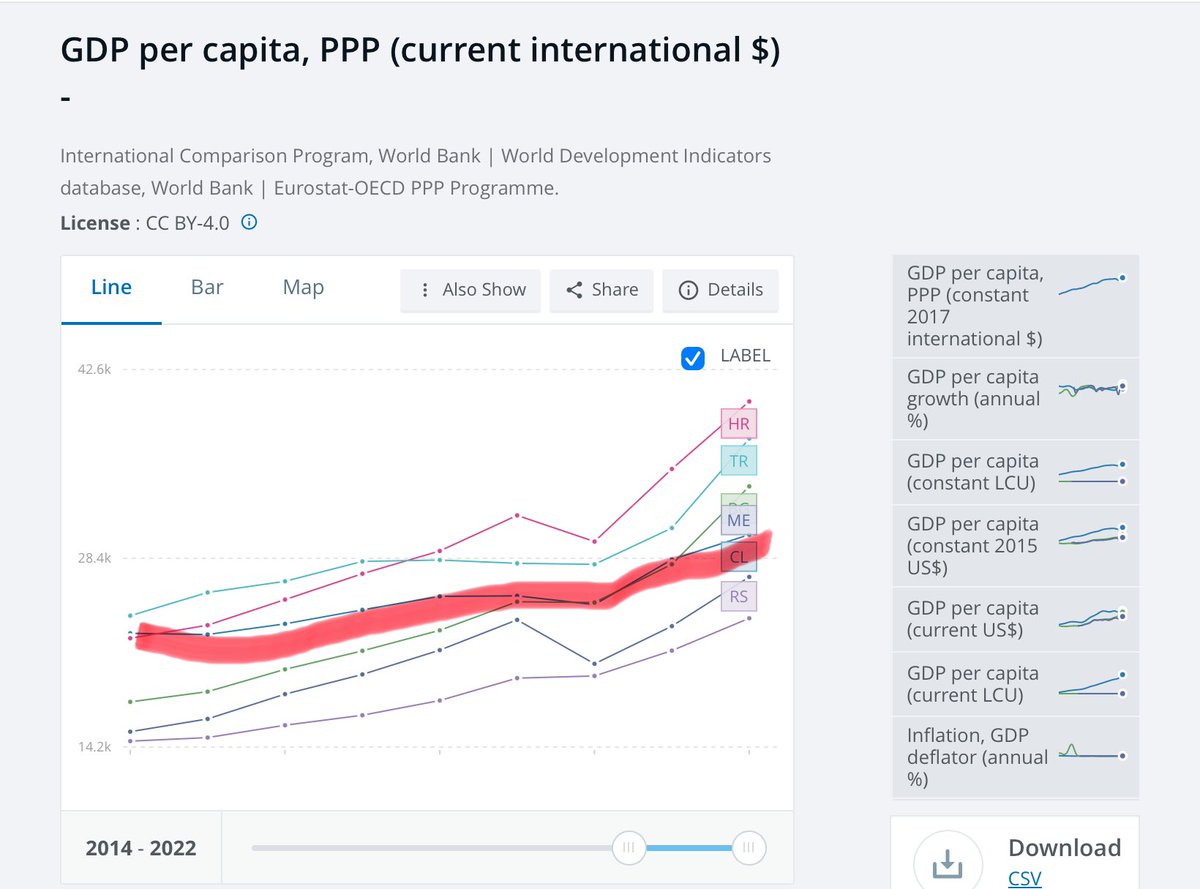
Task: Click the Share button
Action: click(602, 290)
